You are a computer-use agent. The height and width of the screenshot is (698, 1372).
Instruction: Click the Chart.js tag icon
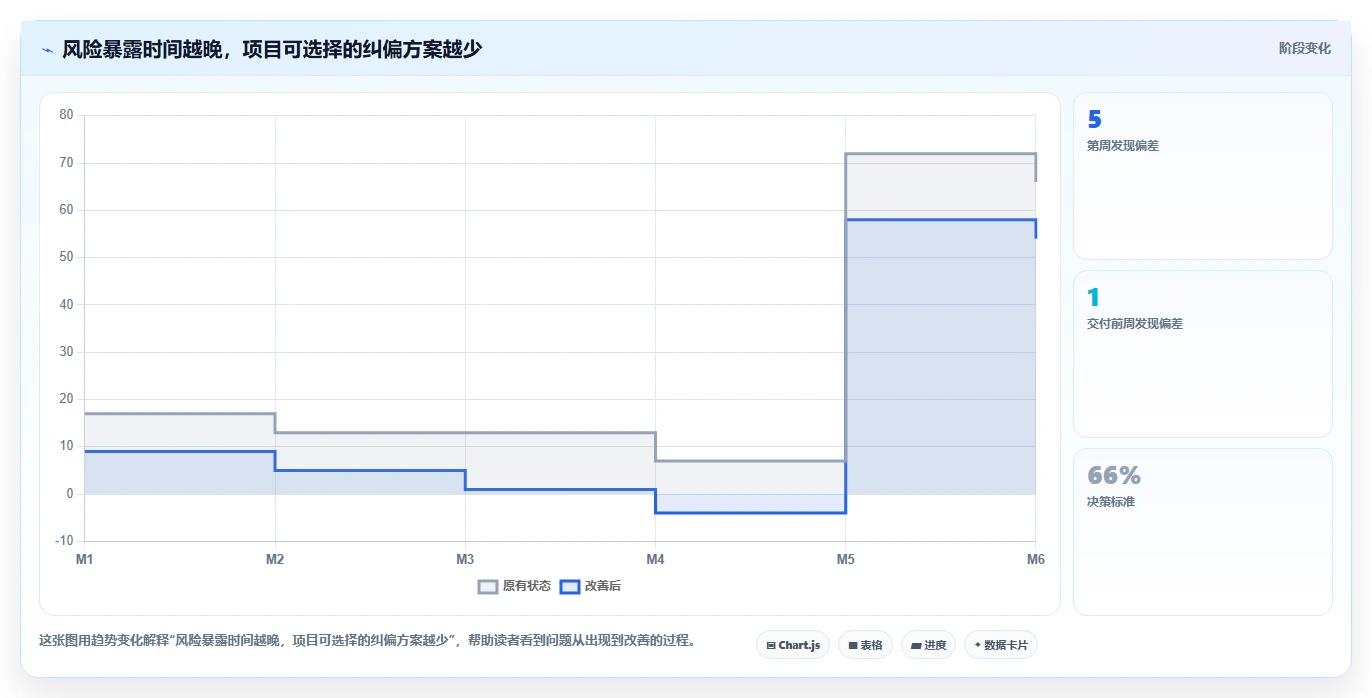click(771, 646)
